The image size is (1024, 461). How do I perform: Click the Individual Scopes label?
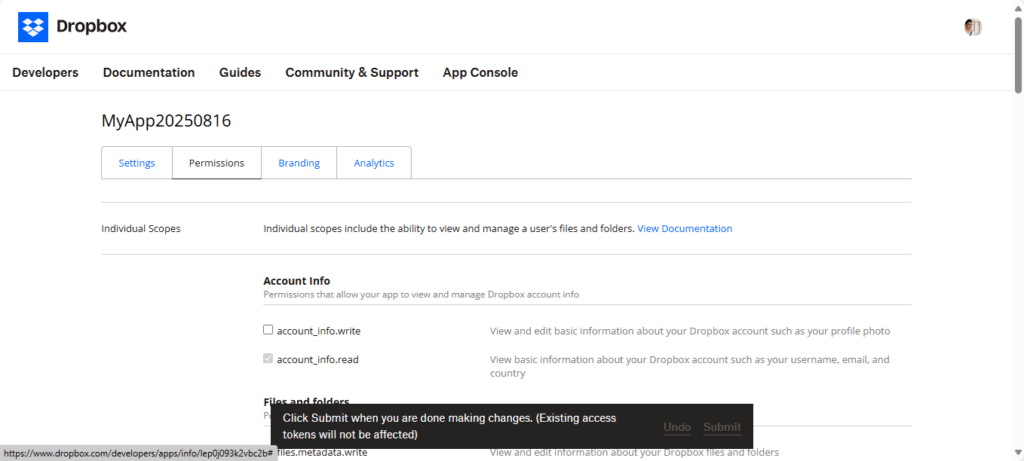tap(141, 229)
